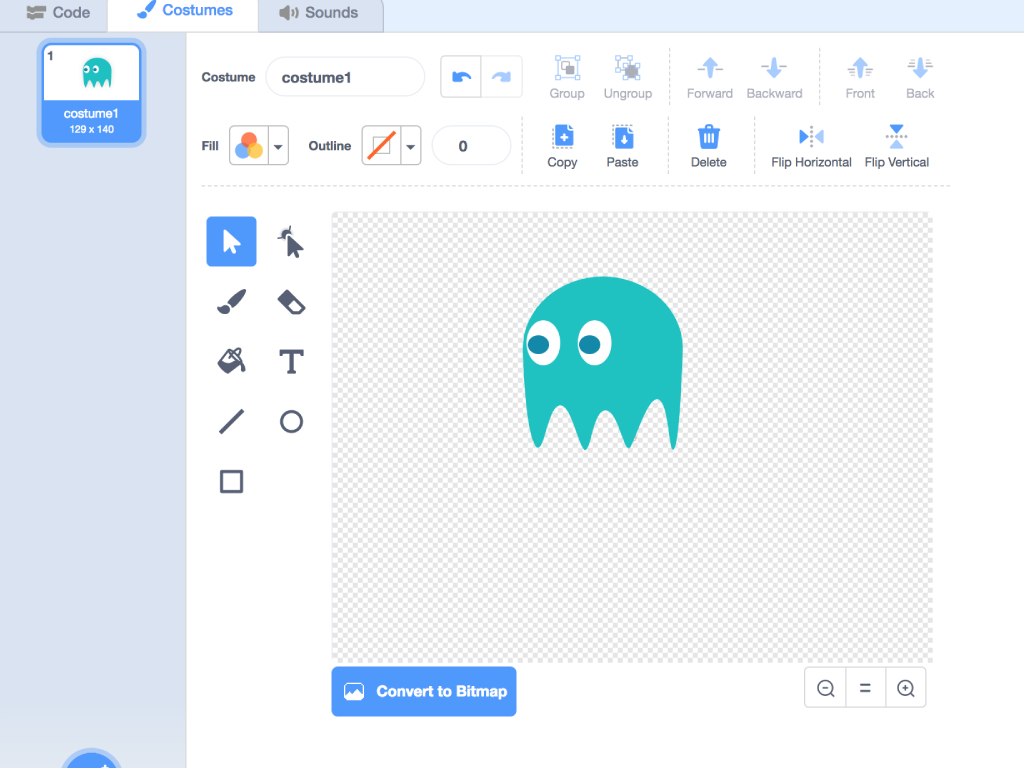This screenshot has height=768, width=1024.
Task: Copy the selected shape
Action: (562, 146)
